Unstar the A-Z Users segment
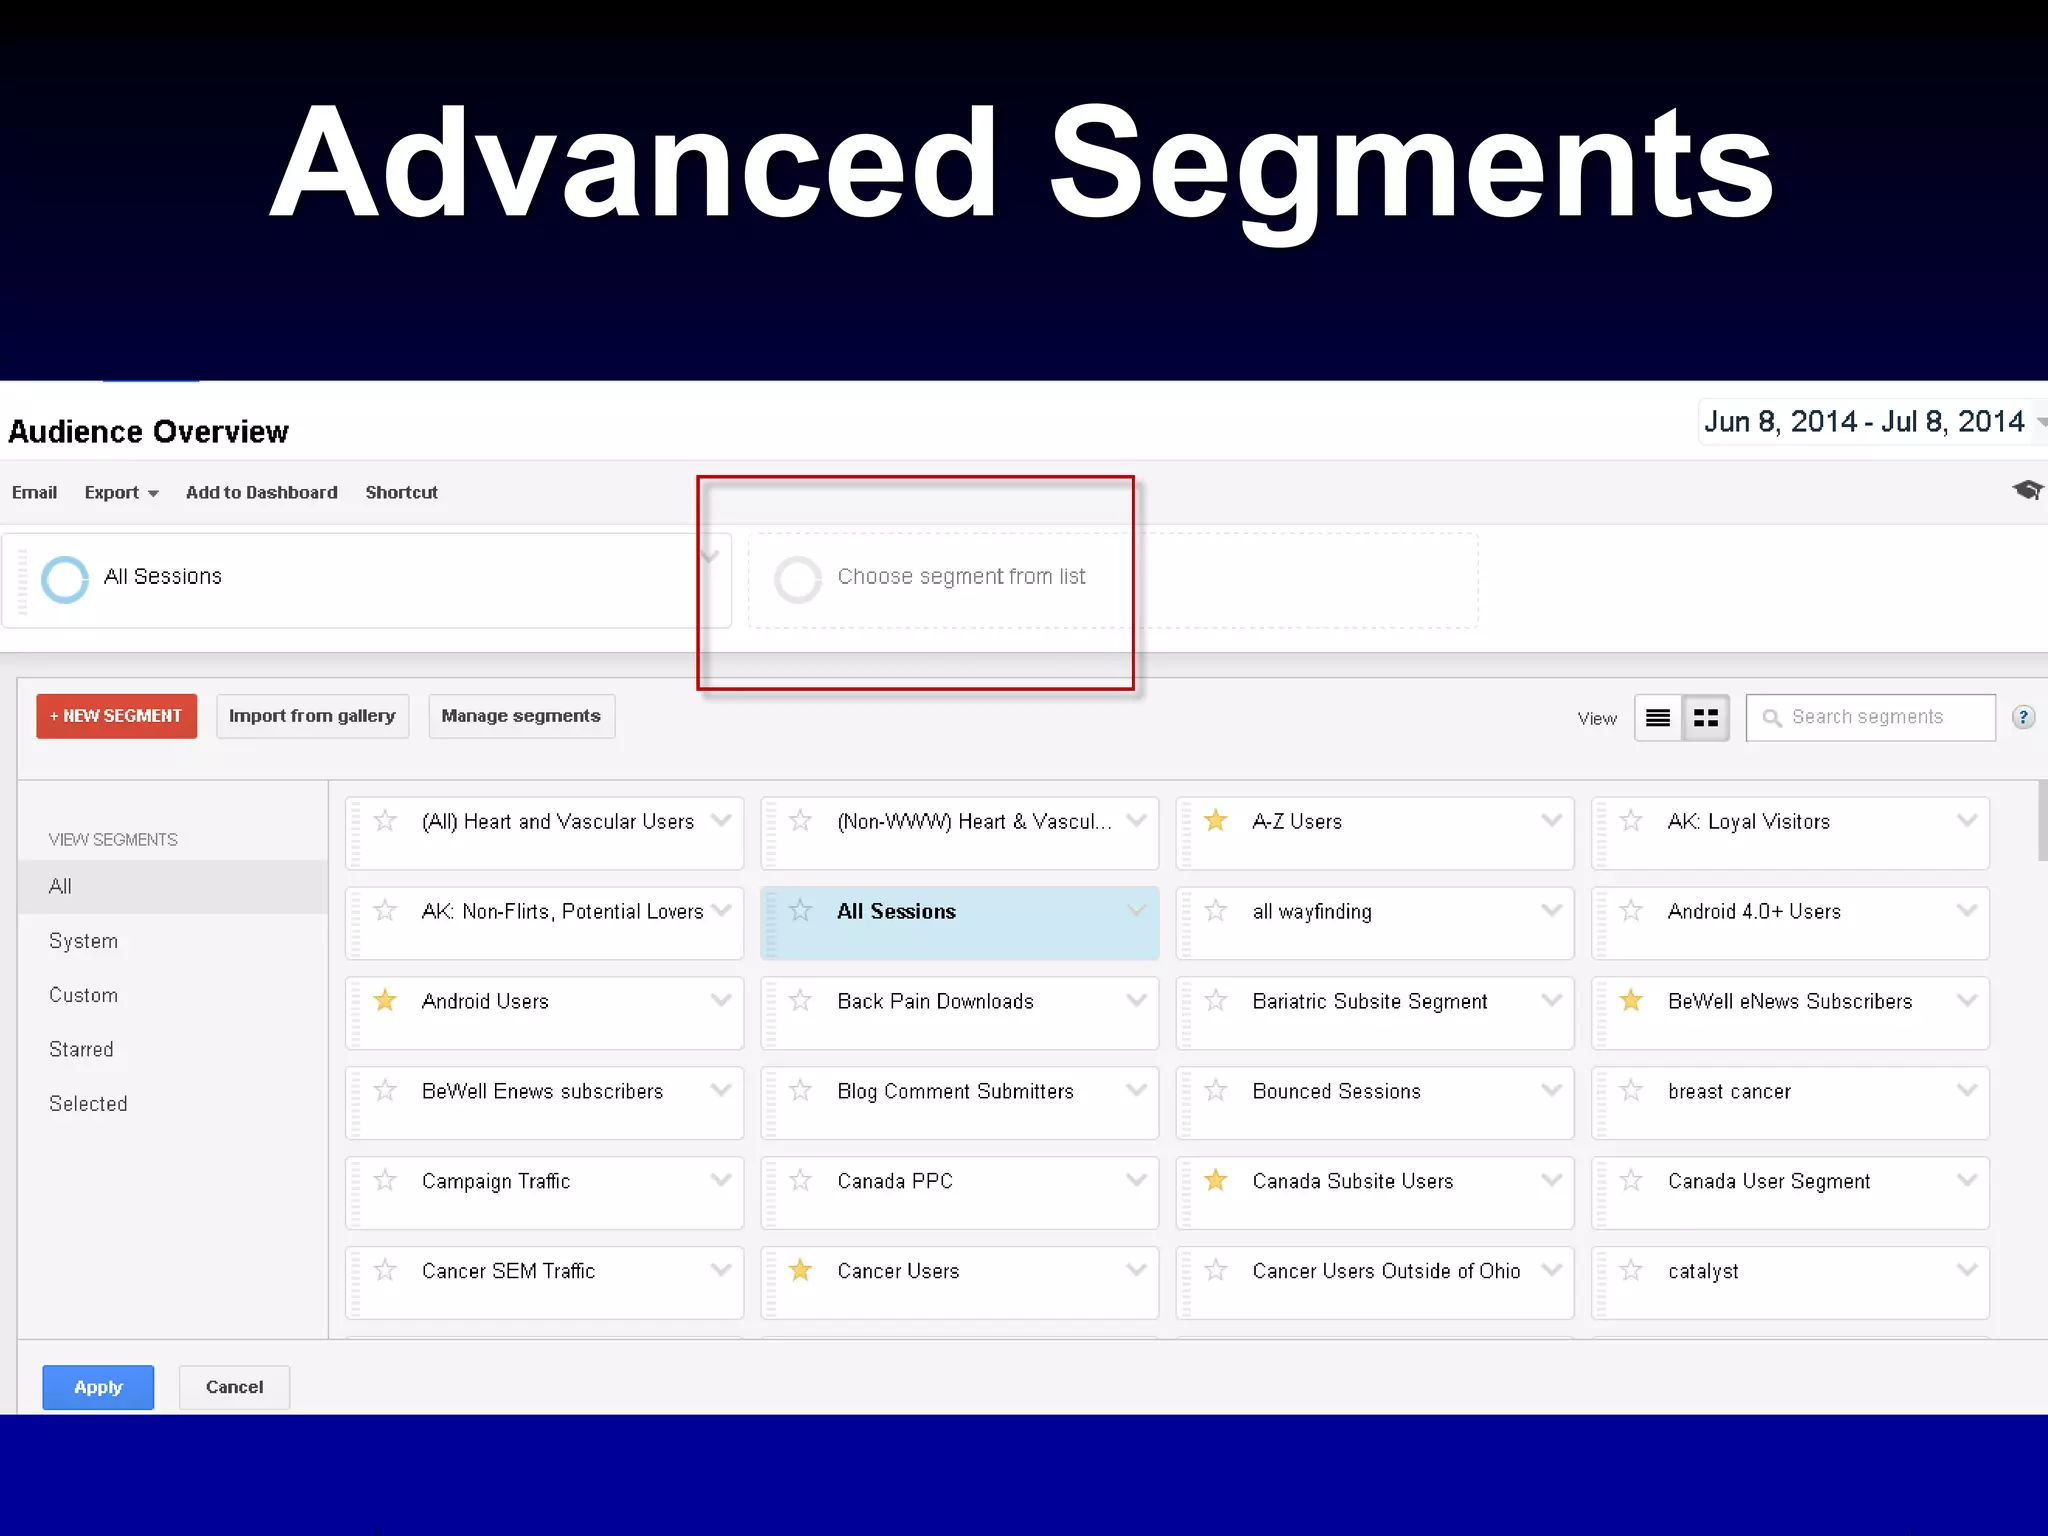2048x1536 pixels. pos(1216,821)
